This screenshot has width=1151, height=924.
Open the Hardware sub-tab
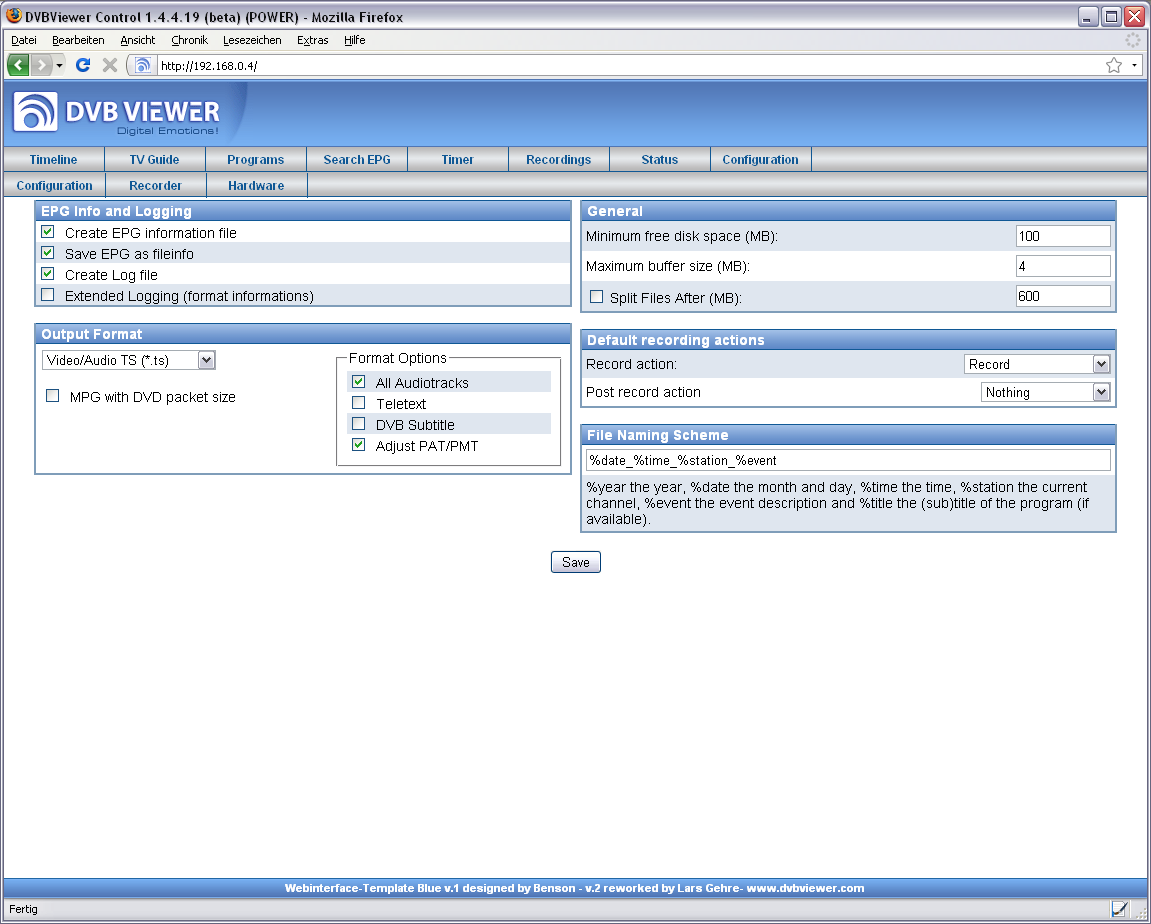256,186
